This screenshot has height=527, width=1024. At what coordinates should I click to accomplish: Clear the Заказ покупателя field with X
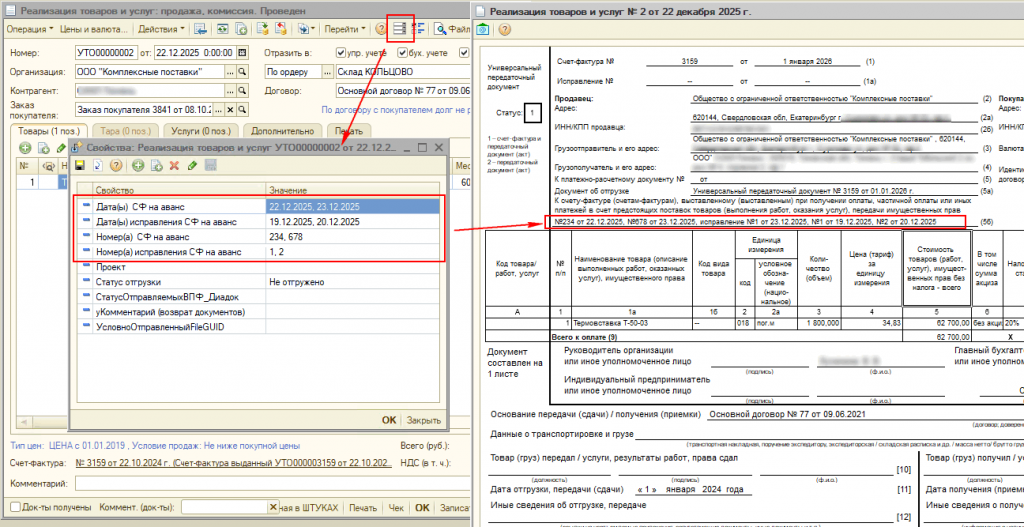(232, 110)
